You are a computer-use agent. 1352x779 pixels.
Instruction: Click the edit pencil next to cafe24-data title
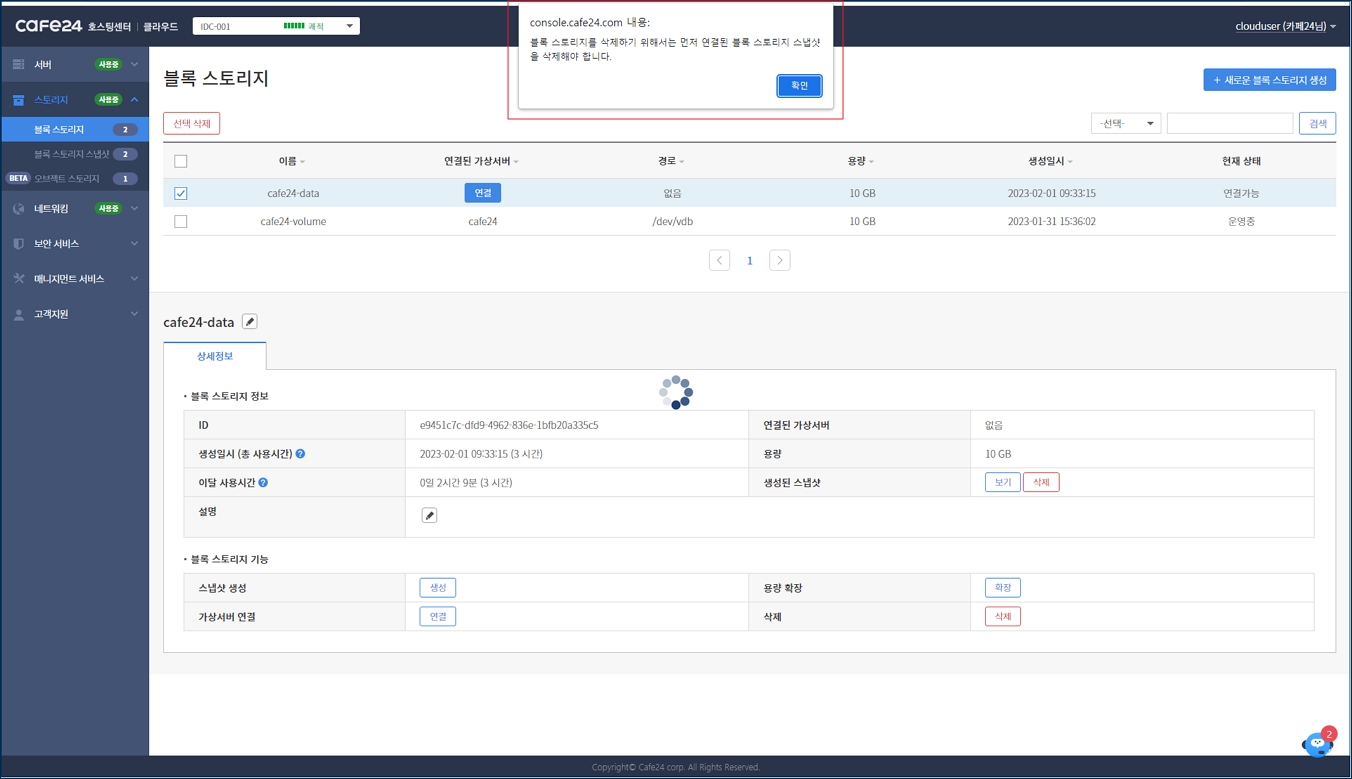tap(250, 322)
